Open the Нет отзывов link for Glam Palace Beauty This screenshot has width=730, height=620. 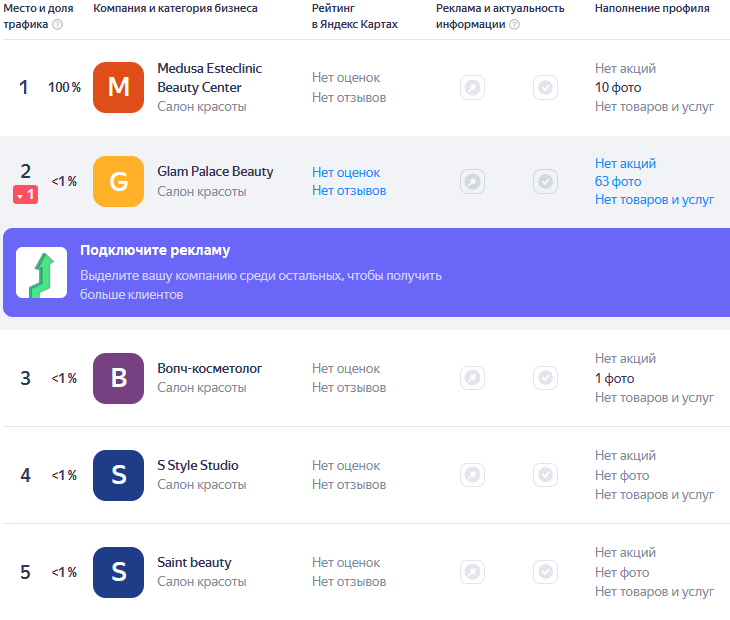tap(349, 191)
